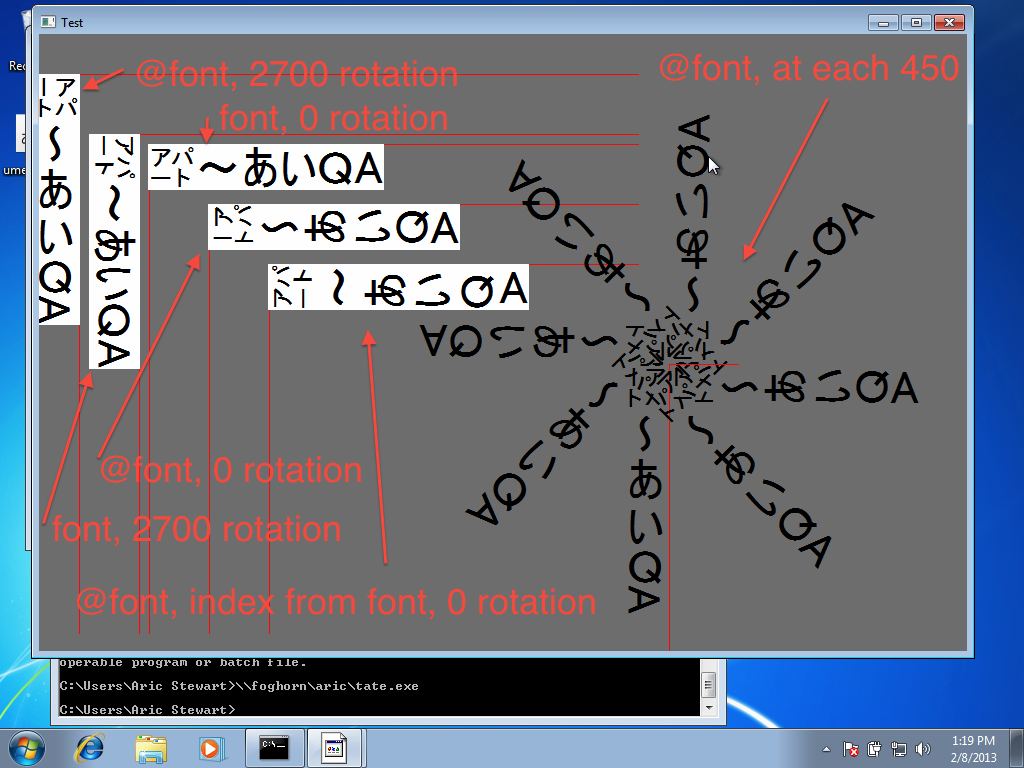Click the Show Desktop button at taskbar end
Viewport: 1024px width, 768px height.
pos(1018,747)
